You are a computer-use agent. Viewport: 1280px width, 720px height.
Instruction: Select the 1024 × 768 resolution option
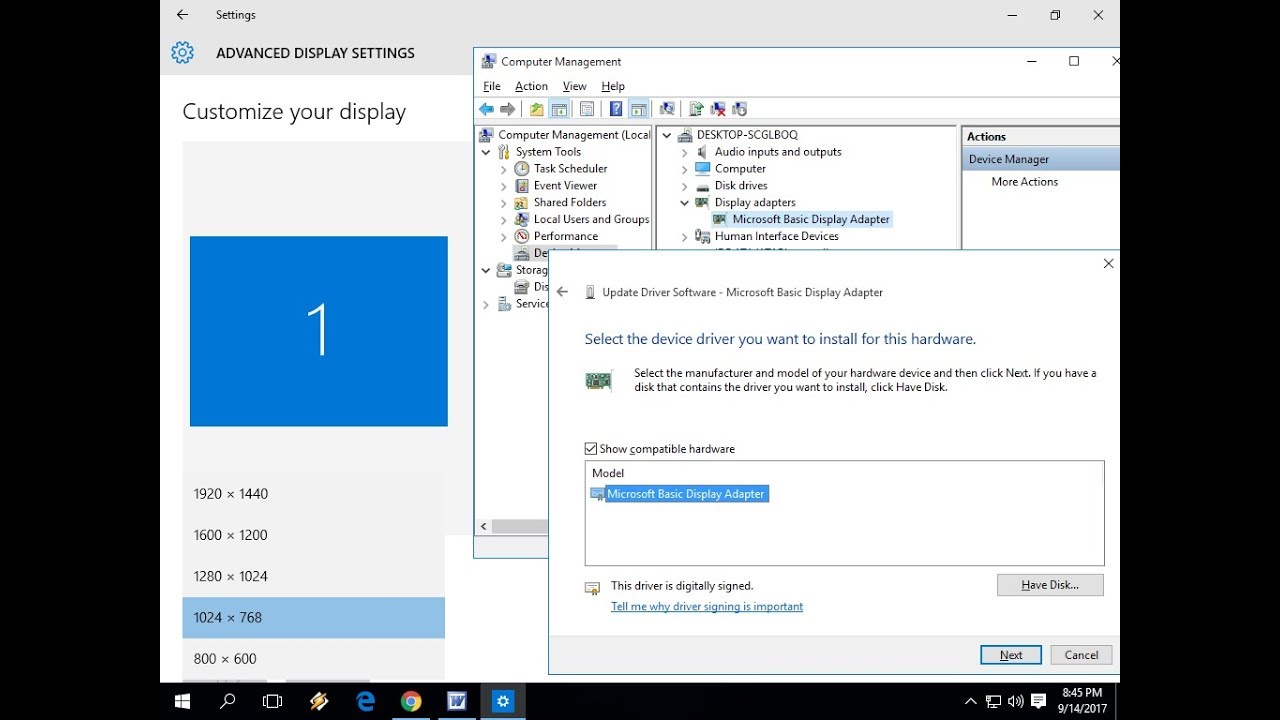(313, 618)
